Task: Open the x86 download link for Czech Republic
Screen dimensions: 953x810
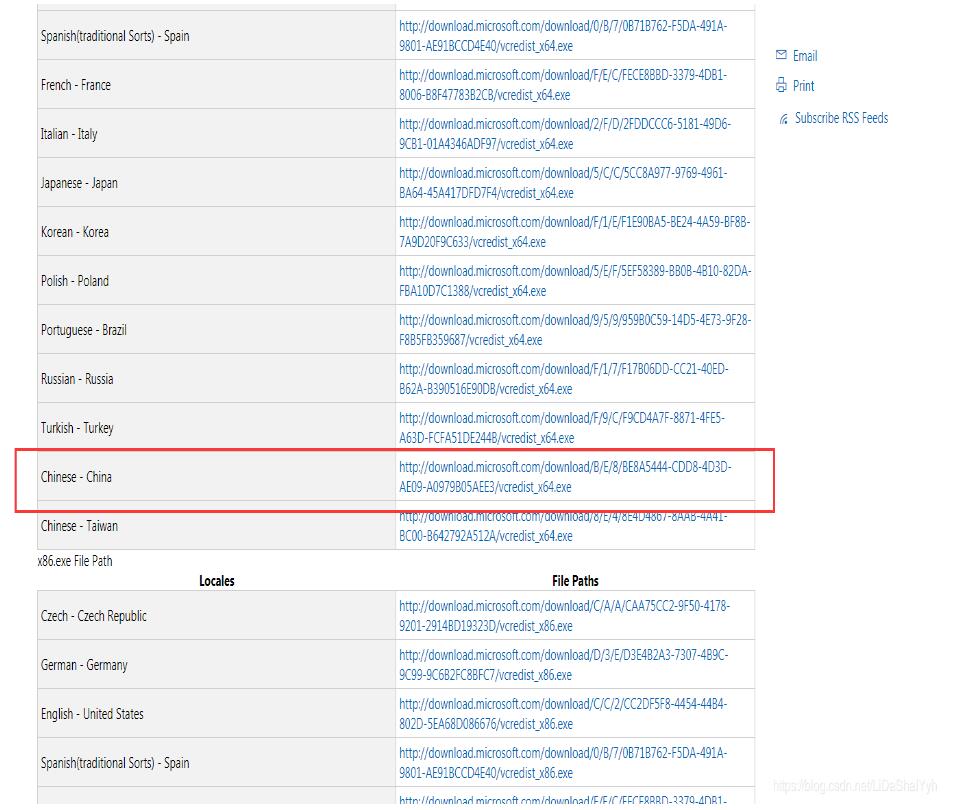Action: (x=564, y=616)
